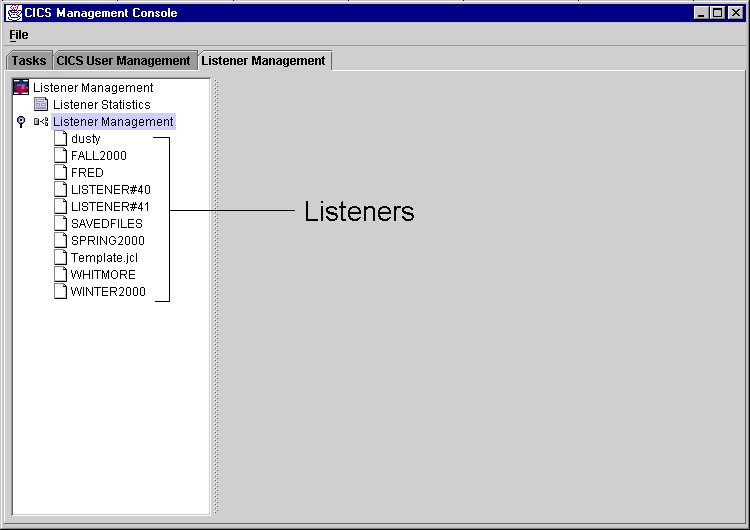Select the FRED listener
Screen dimensions: 750x530
tap(88, 173)
